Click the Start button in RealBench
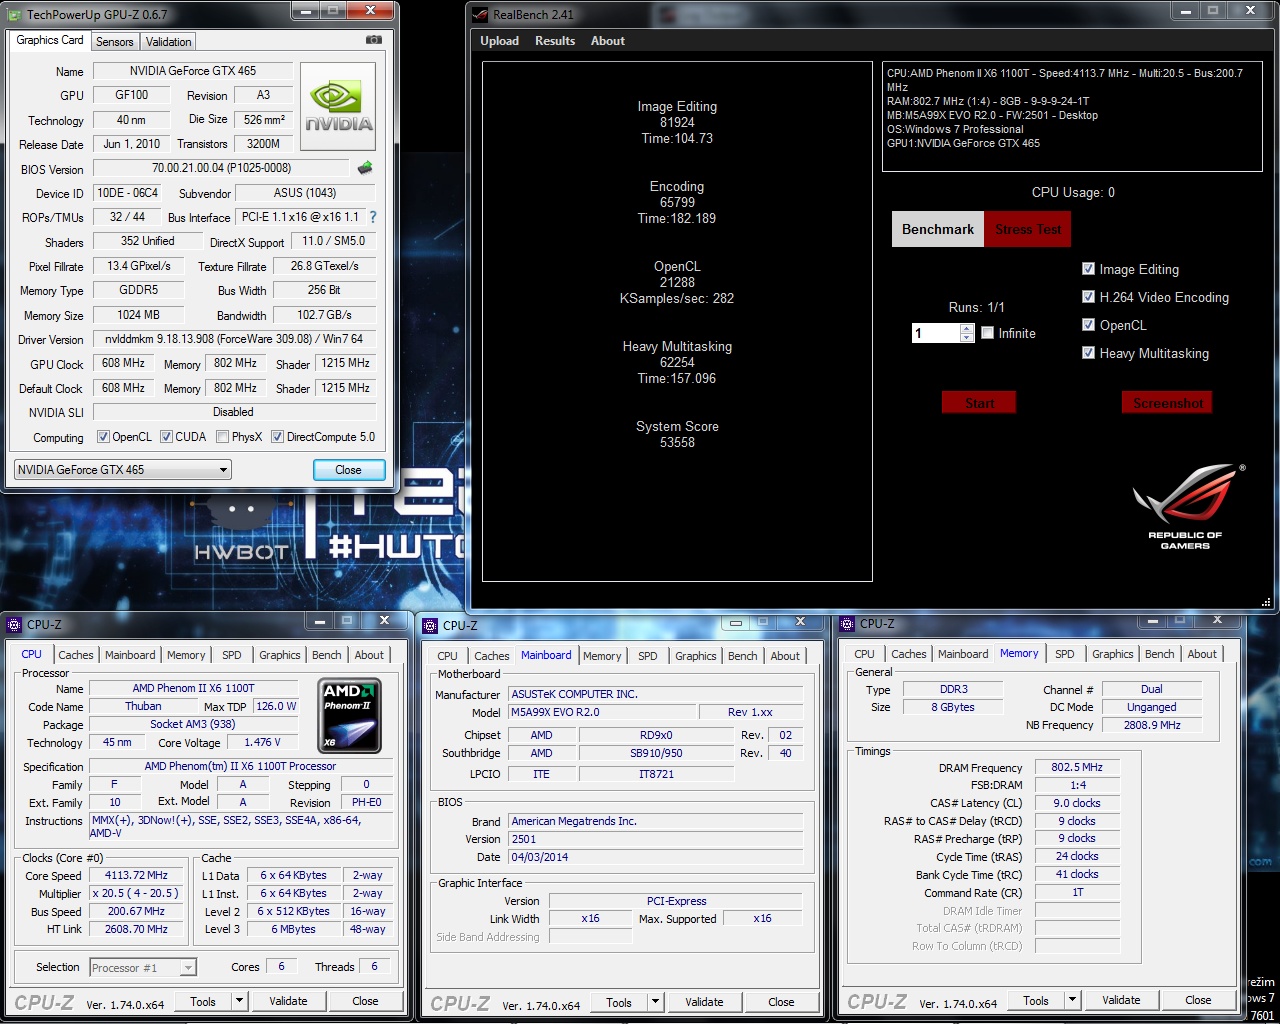Viewport: 1280px width, 1024px height. pyautogui.click(x=979, y=402)
